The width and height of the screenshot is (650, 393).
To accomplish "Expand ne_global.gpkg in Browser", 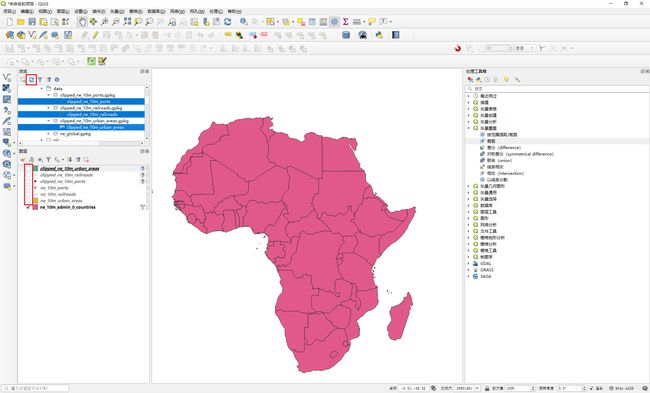I will (49, 134).
